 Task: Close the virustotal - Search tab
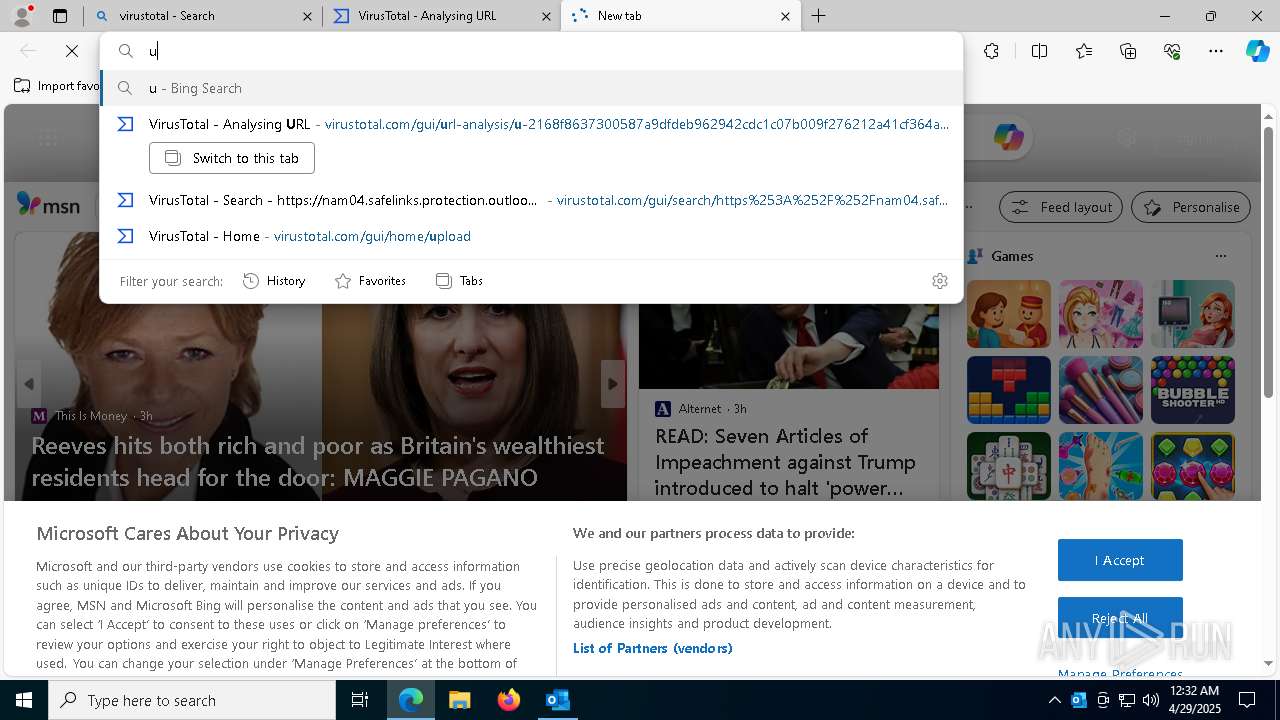point(308,16)
